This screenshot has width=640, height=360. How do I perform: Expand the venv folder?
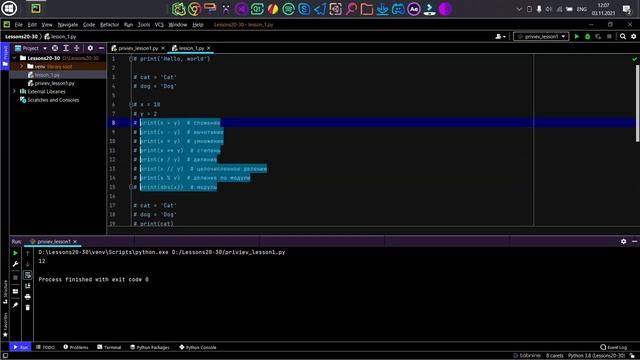(x=22, y=66)
